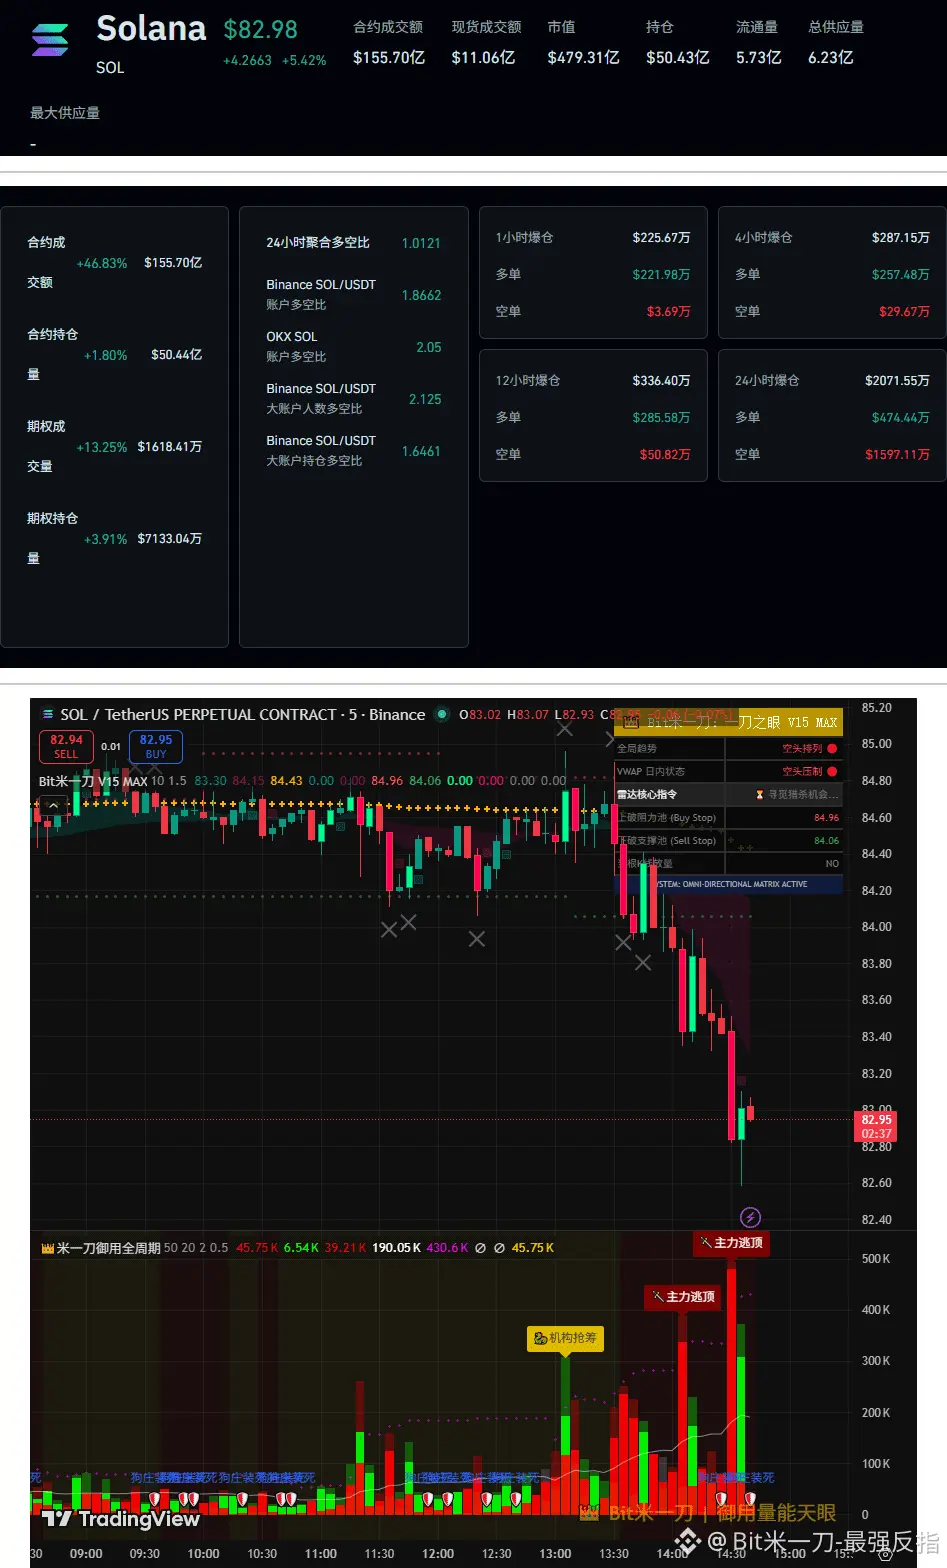947x1568 pixels.
Task: Click the Solana price $82.98
Action: click(260, 30)
